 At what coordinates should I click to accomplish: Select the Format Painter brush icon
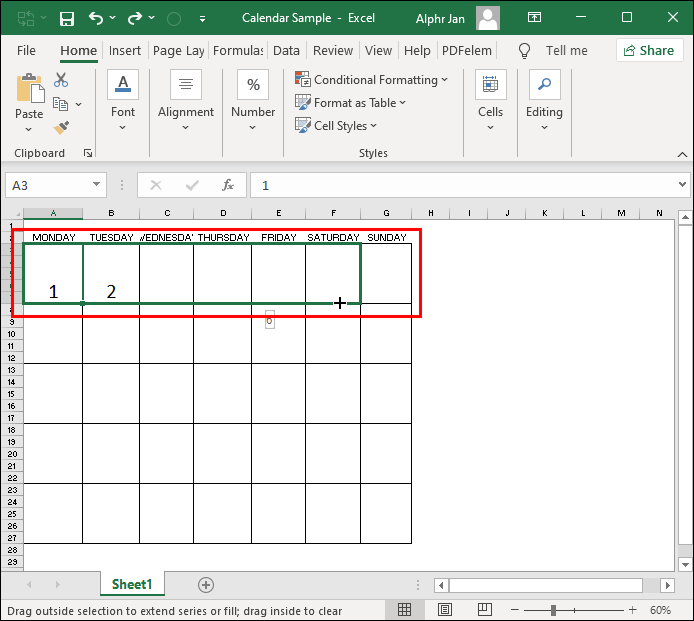pos(61,128)
